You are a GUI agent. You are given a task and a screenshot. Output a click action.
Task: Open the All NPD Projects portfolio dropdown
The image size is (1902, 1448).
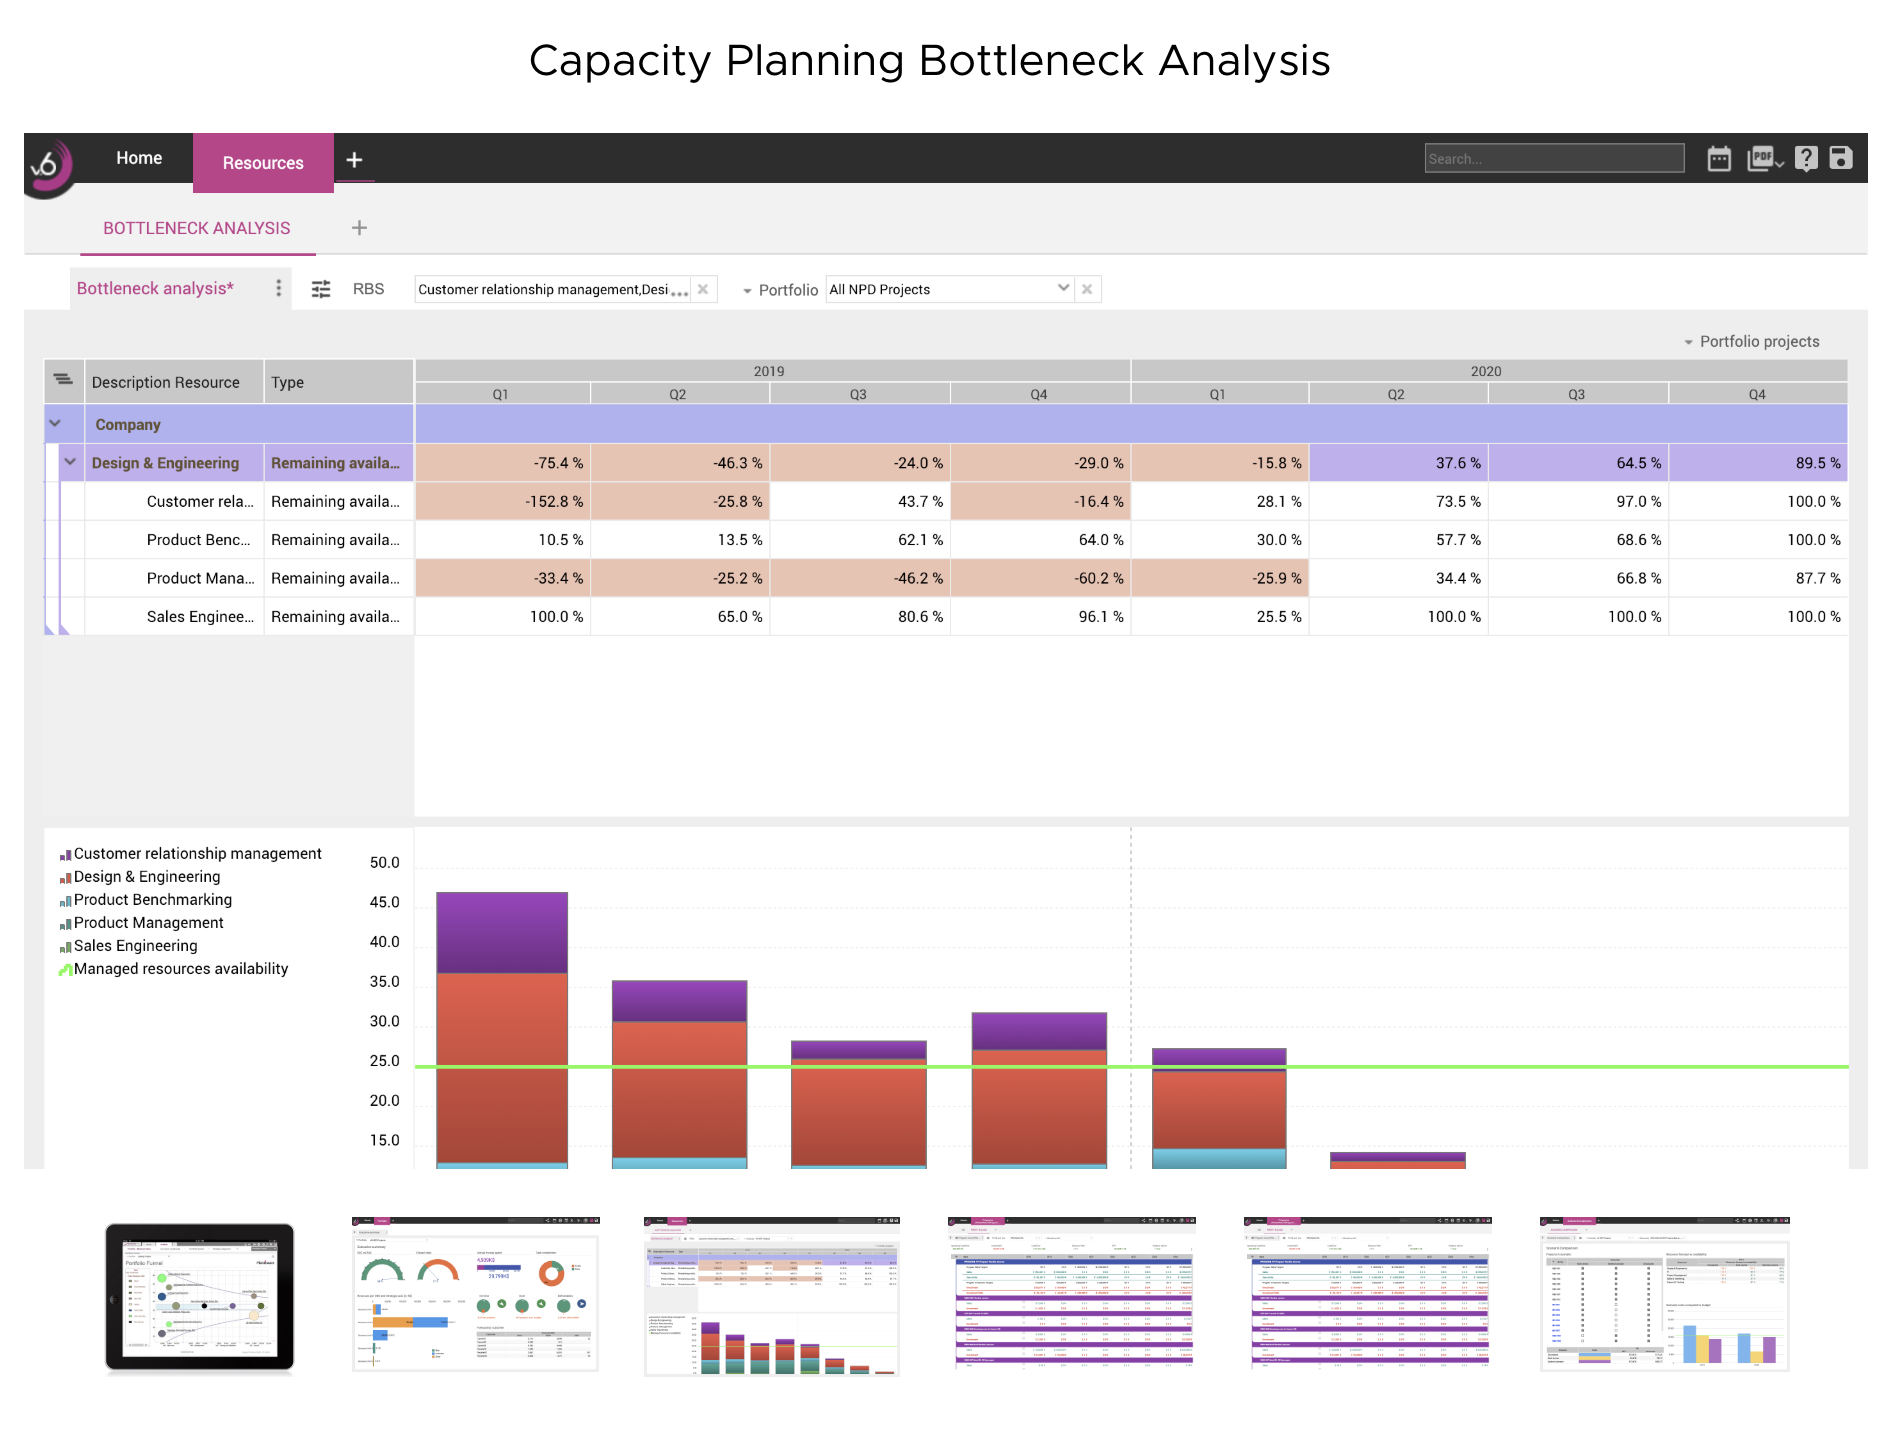pyautogui.click(x=1063, y=288)
